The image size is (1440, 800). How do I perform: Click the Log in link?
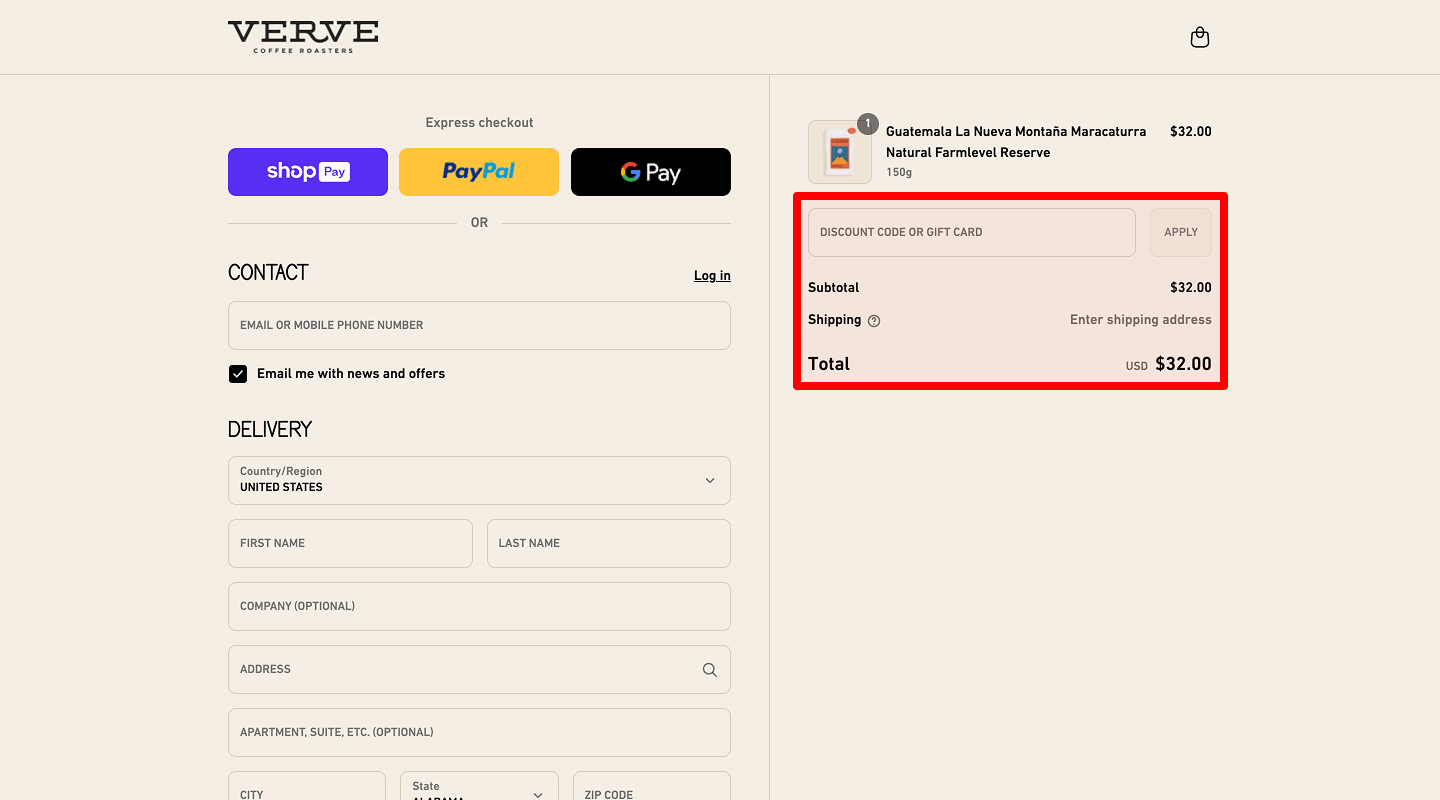tap(712, 276)
